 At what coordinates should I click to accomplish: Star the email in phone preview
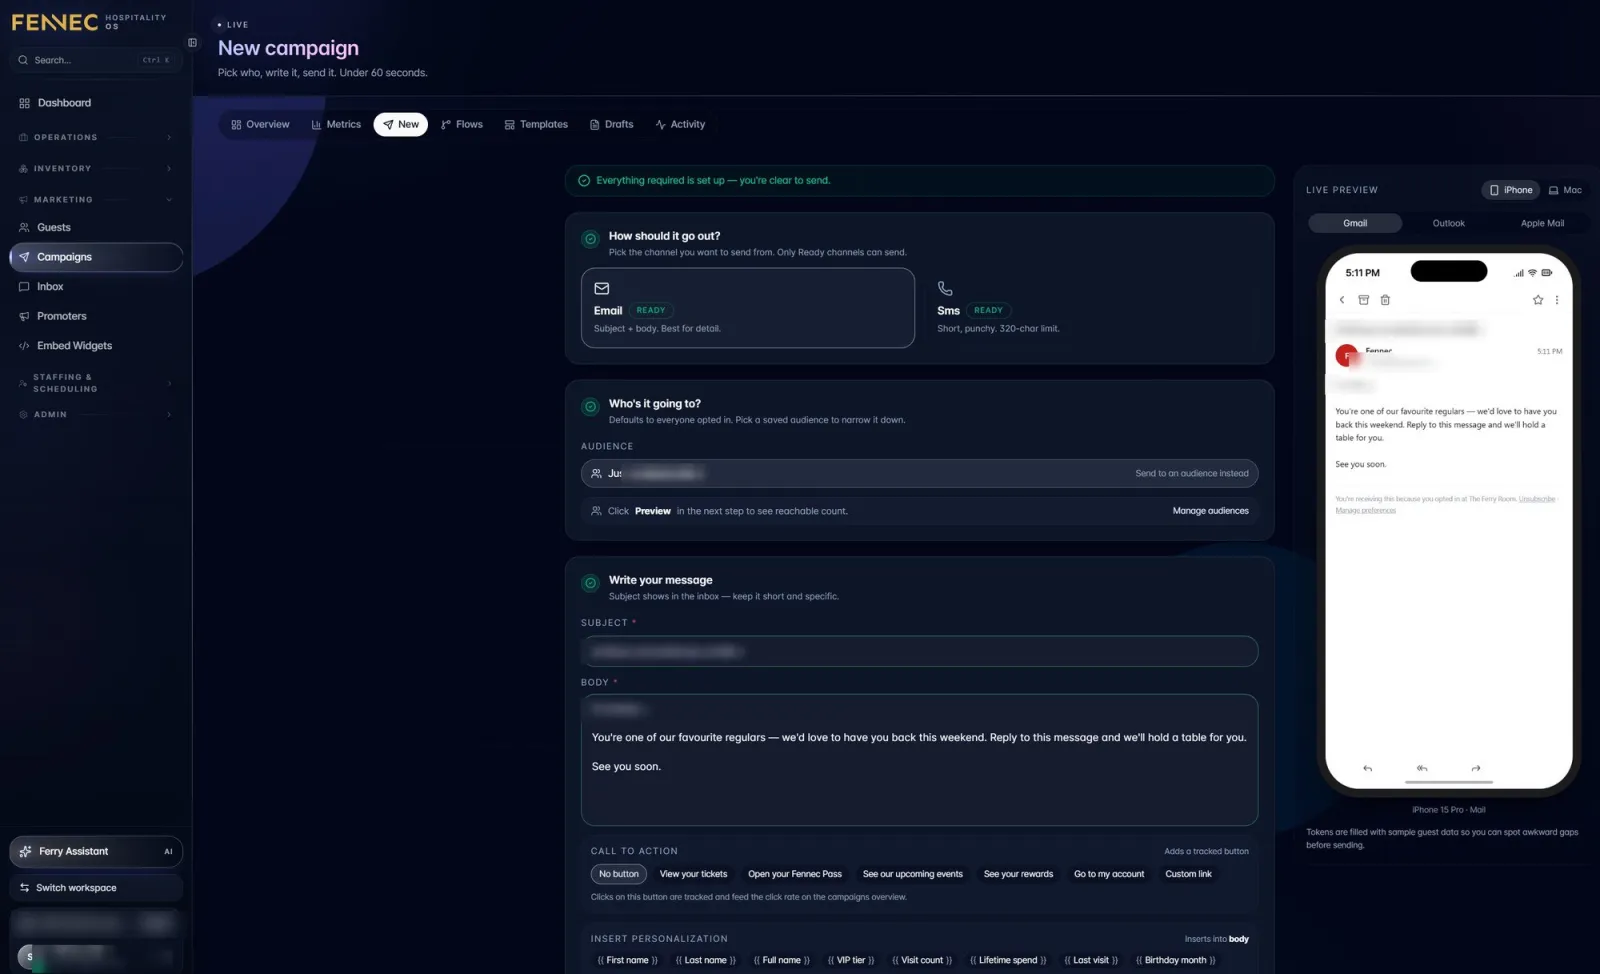point(1538,300)
